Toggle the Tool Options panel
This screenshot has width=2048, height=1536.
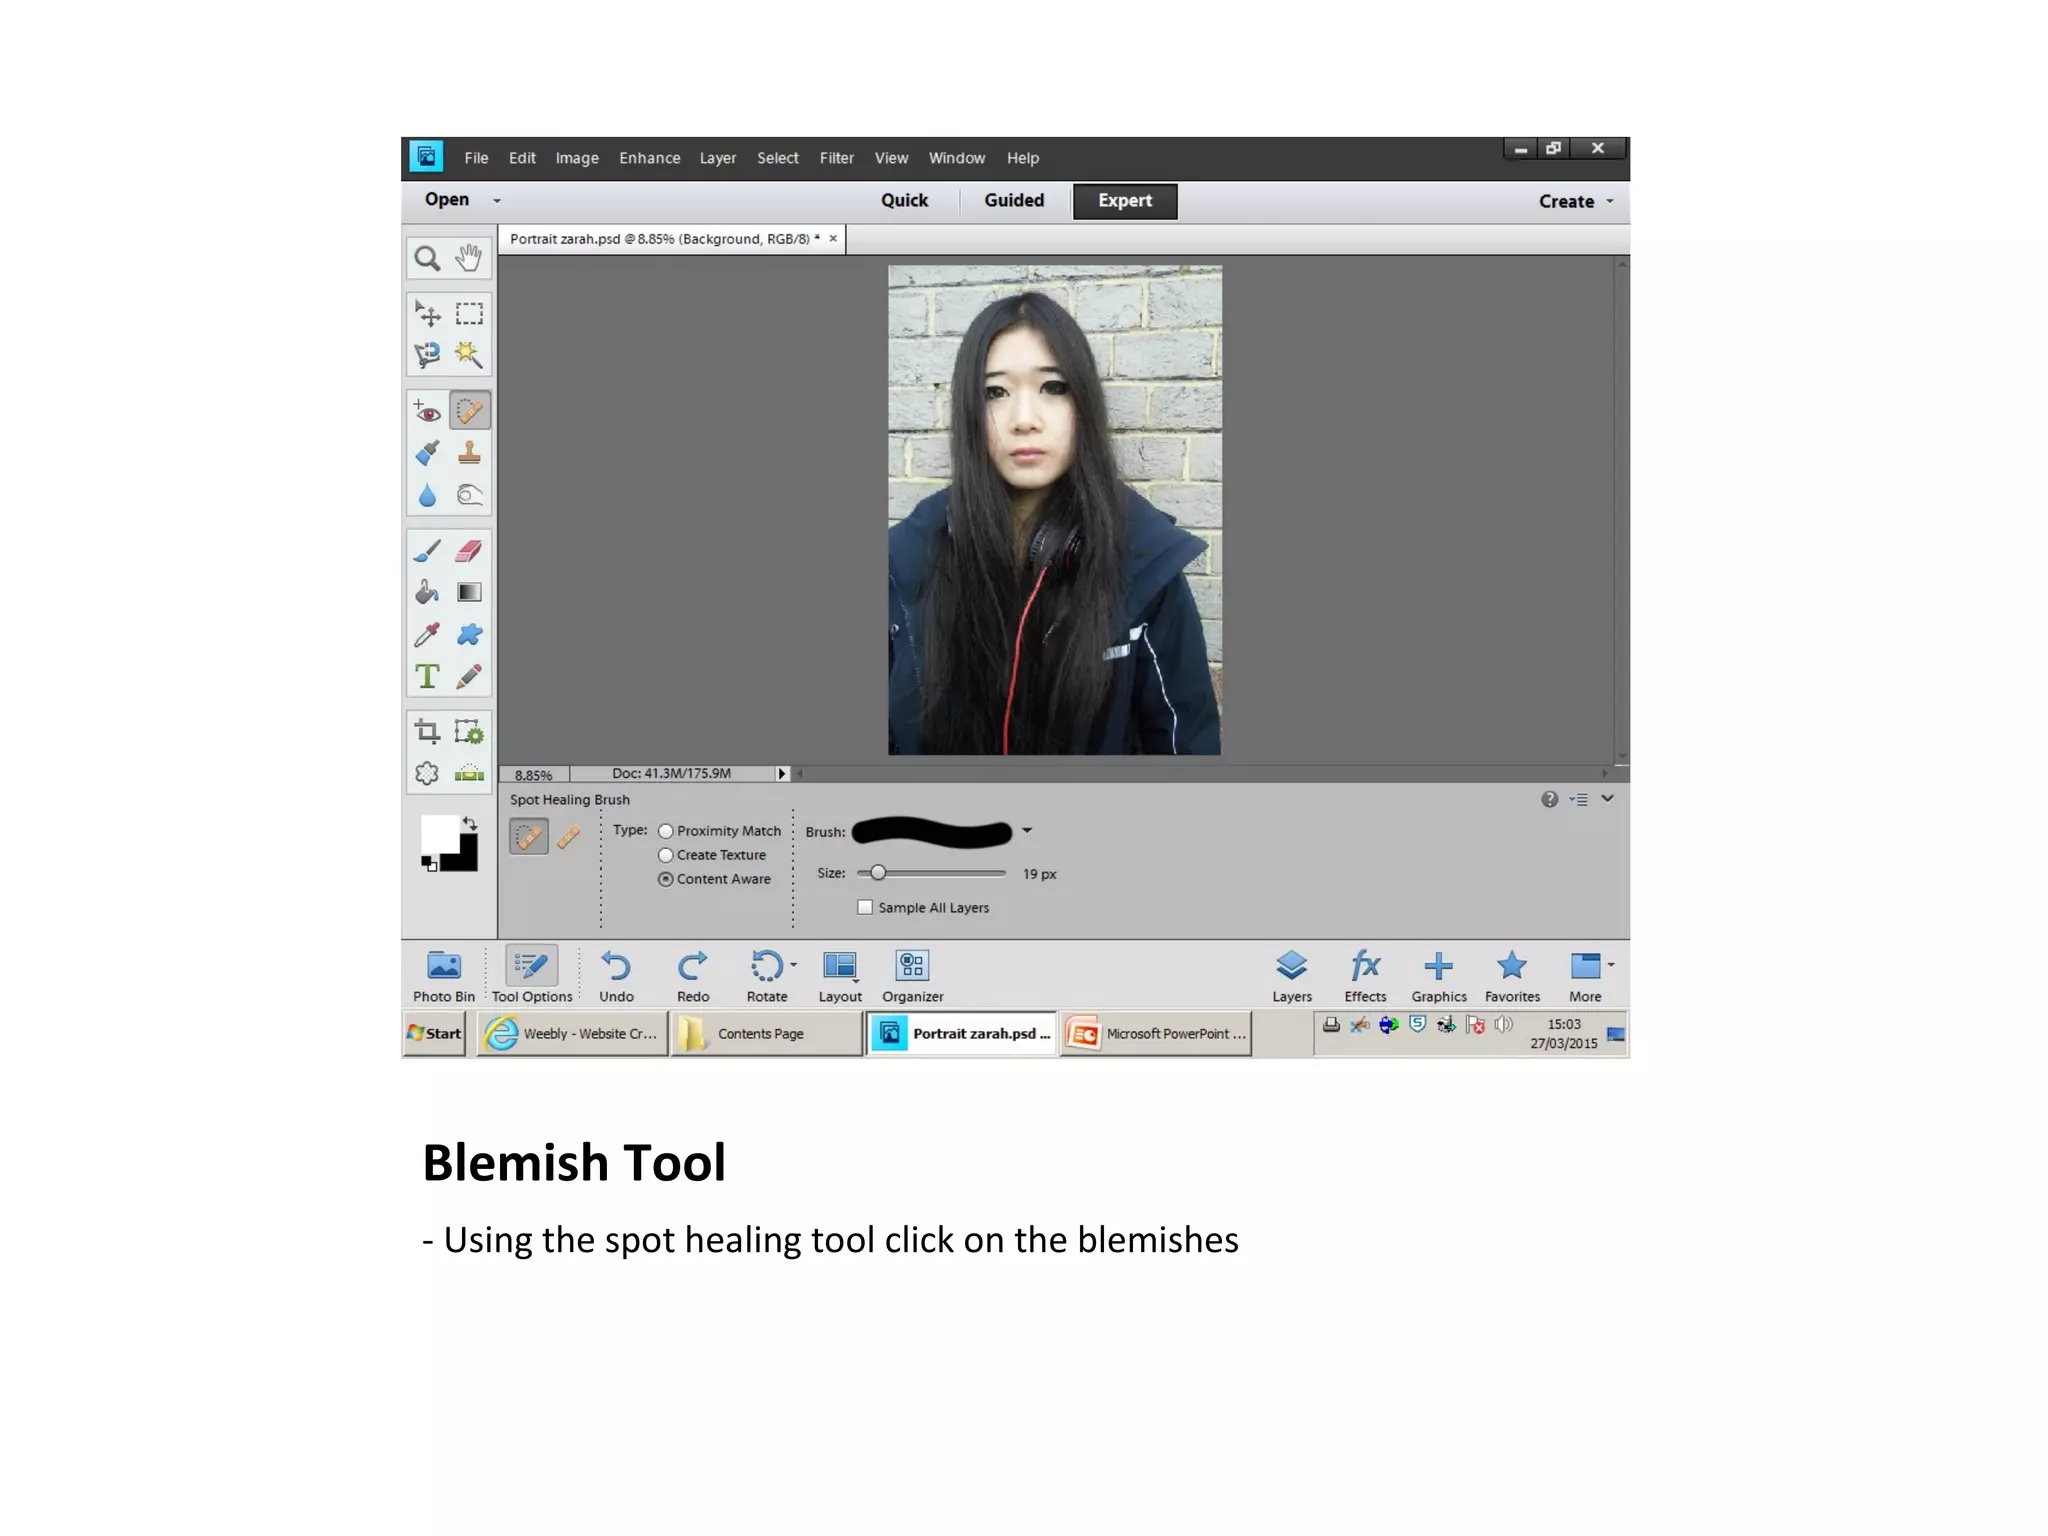[532, 974]
